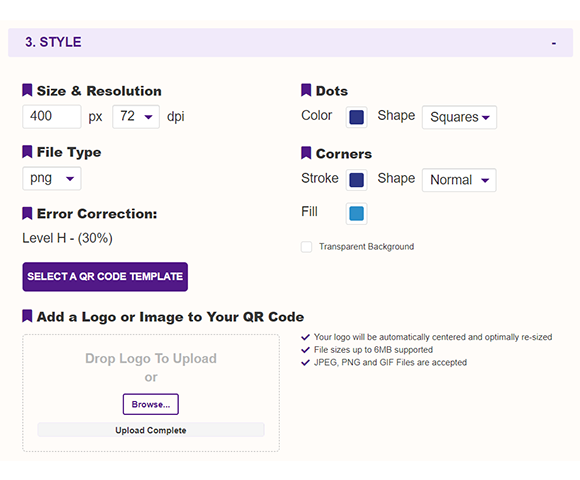Click checkmark icon next to File sizes note
The height and width of the screenshot is (480, 580).
pos(305,350)
